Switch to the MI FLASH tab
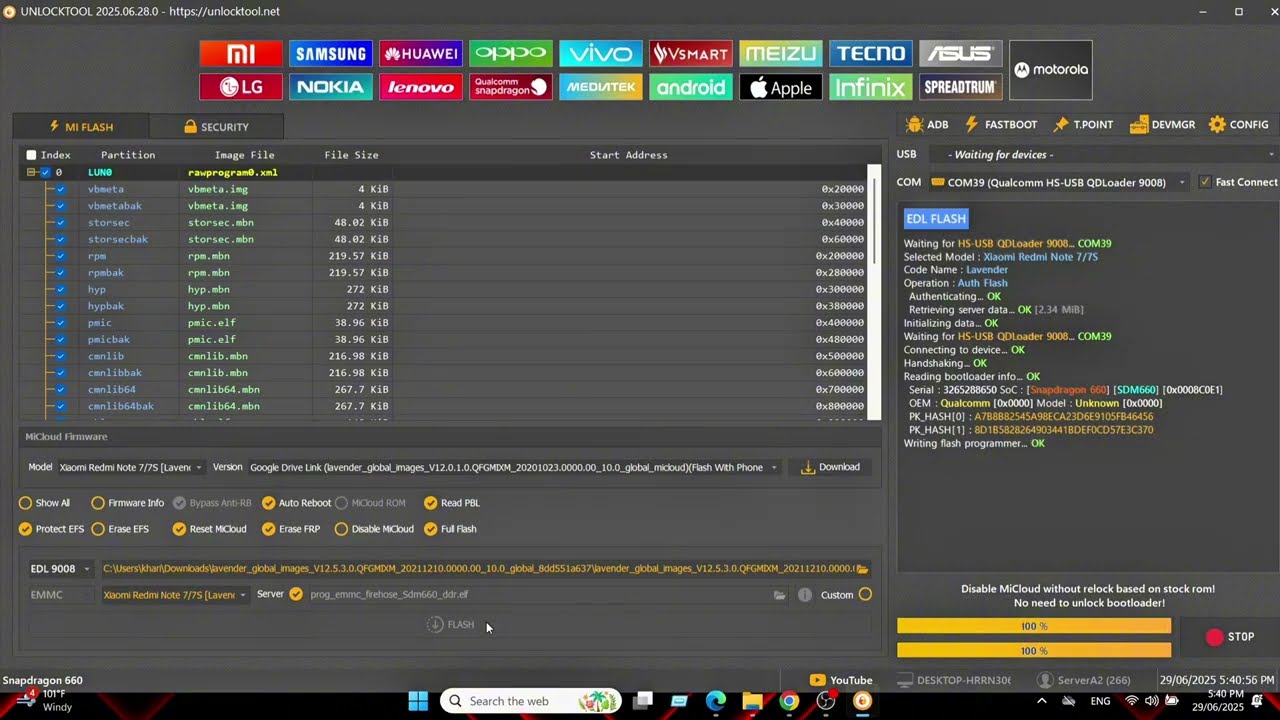The image size is (1280, 720). 81,127
